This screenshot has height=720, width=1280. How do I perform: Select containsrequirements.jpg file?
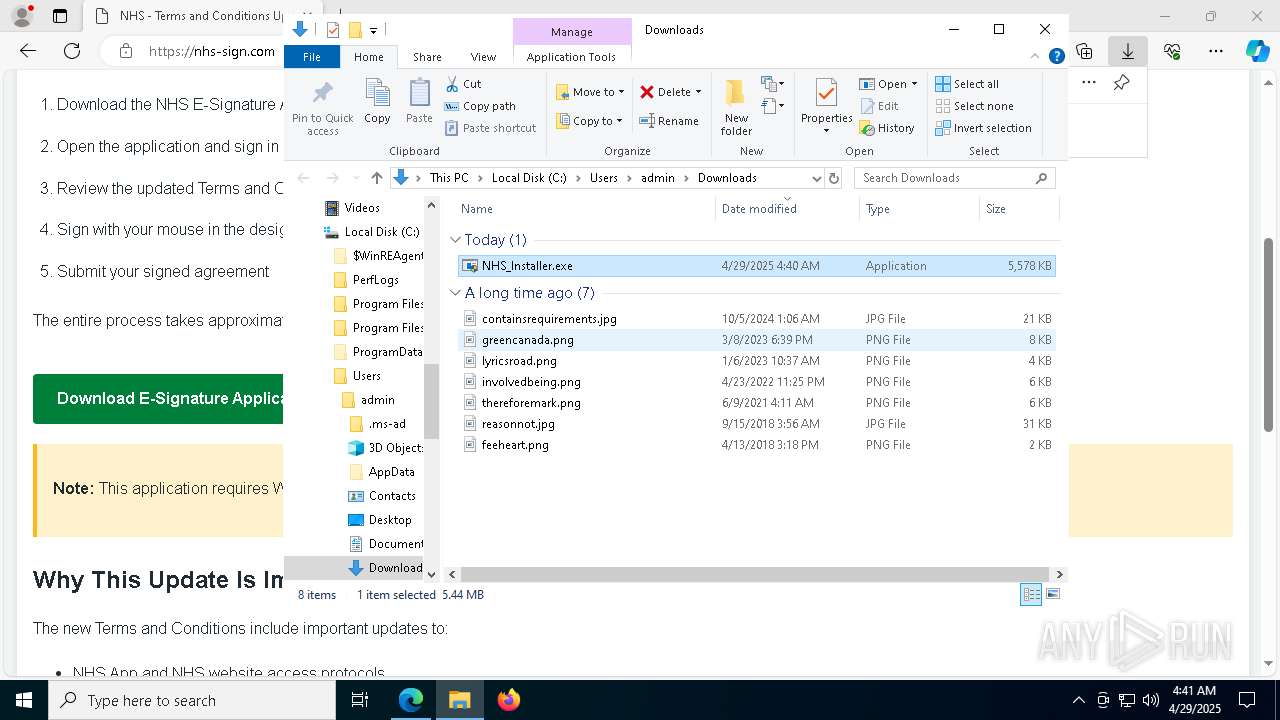(756, 319)
